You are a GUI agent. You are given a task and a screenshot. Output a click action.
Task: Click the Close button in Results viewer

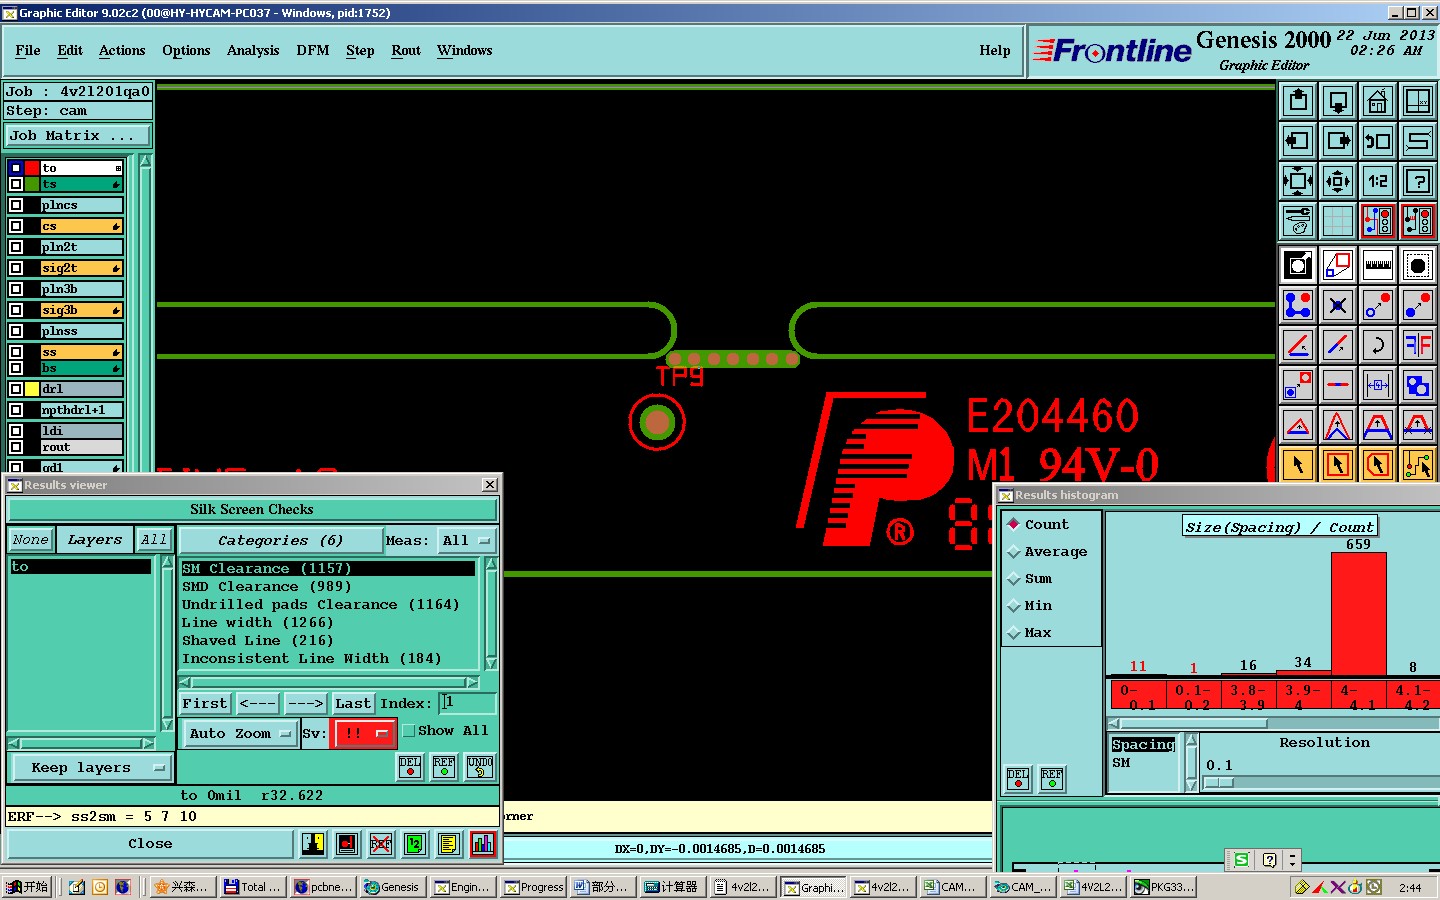(x=150, y=844)
